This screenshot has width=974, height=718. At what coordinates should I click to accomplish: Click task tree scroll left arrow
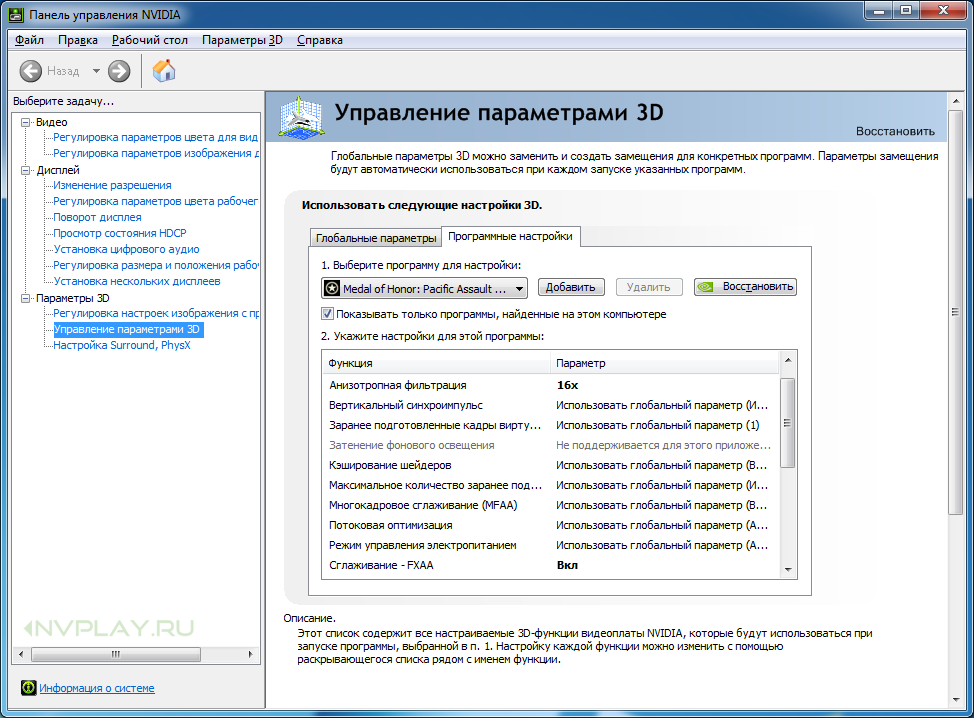tap(21, 654)
